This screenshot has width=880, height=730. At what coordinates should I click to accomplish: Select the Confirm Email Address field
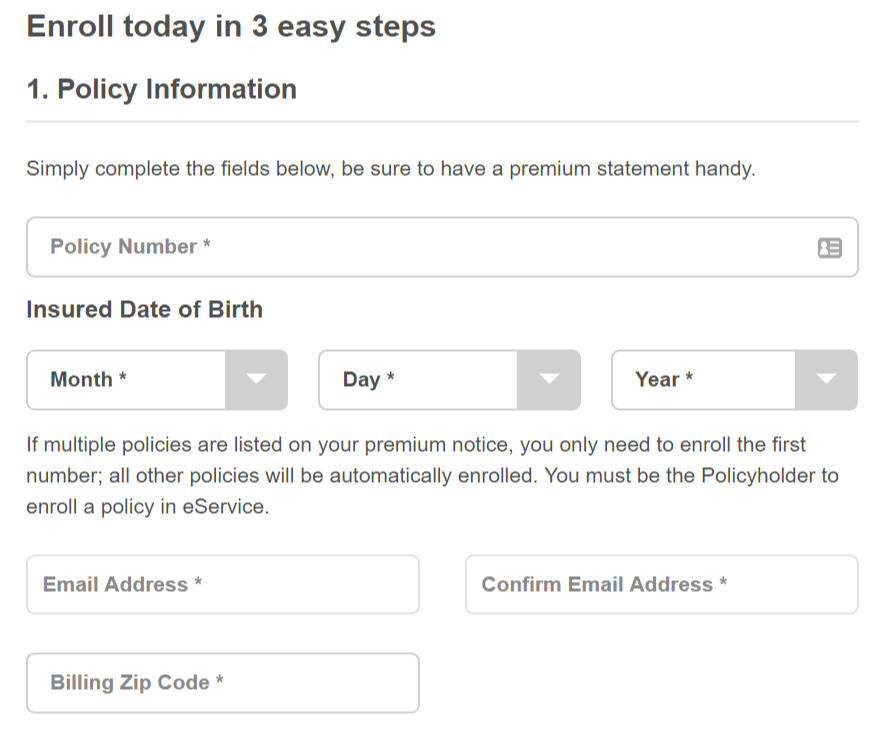coord(662,585)
